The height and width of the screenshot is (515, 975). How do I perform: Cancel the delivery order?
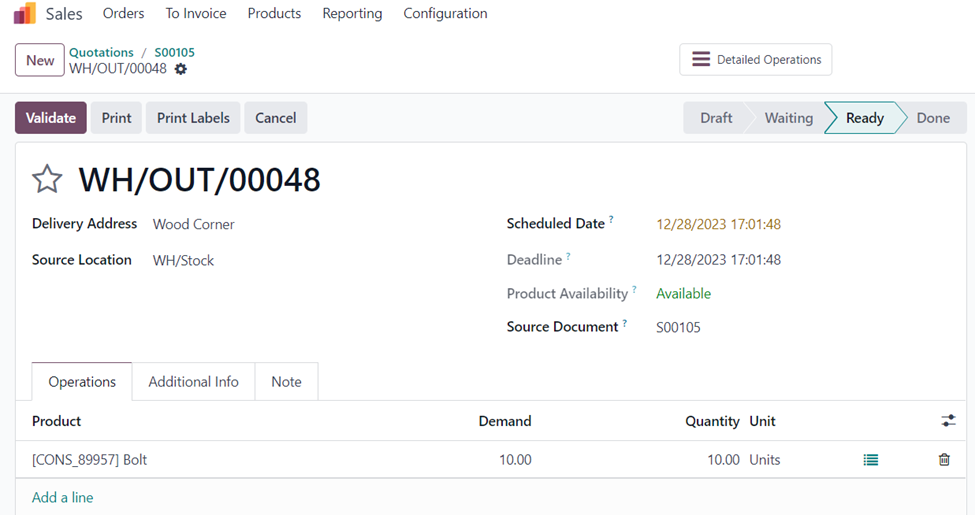[275, 118]
